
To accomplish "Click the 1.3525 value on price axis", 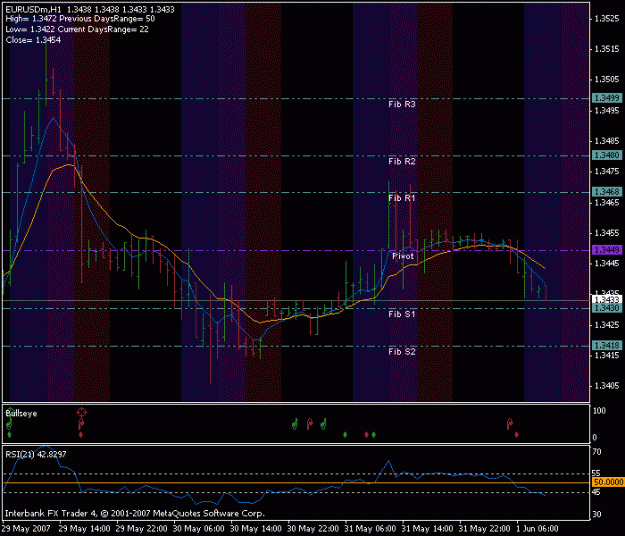I will point(607,18).
